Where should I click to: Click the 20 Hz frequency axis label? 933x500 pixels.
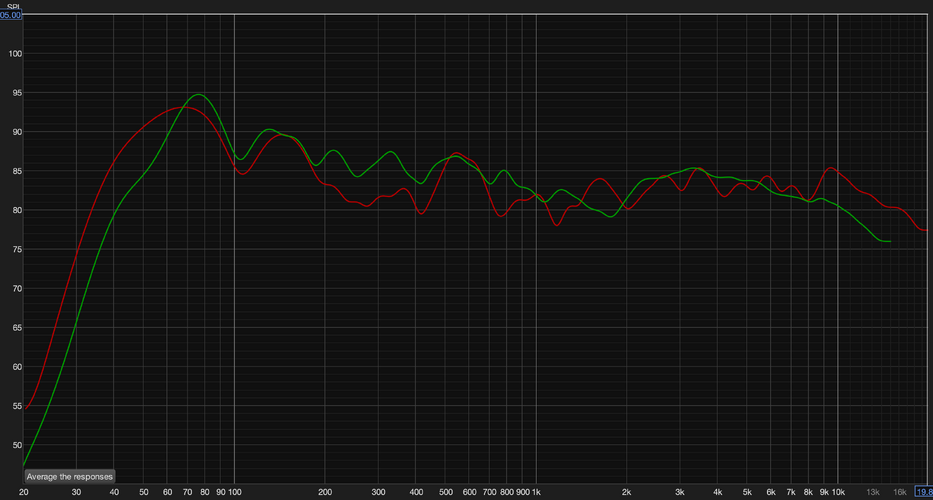24,492
